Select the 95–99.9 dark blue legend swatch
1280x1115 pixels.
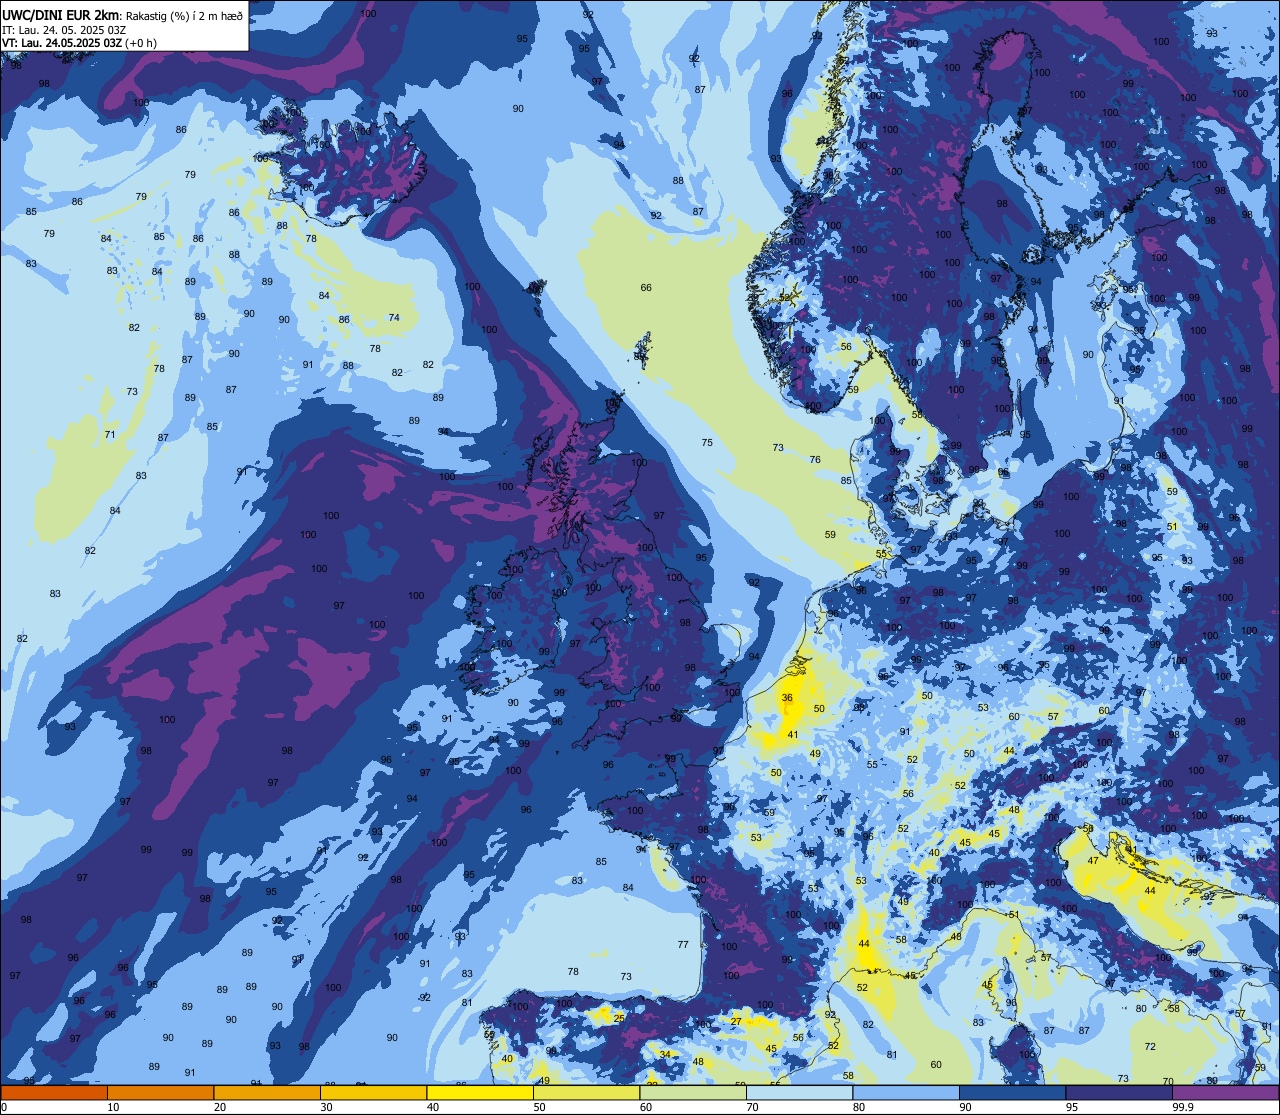[1118, 1092]
